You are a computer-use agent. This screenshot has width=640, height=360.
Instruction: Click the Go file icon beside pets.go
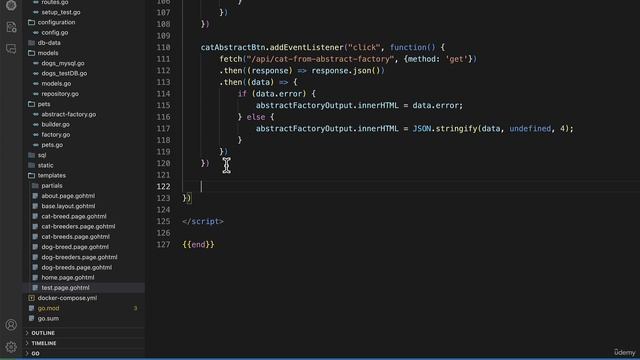point(36,145)
